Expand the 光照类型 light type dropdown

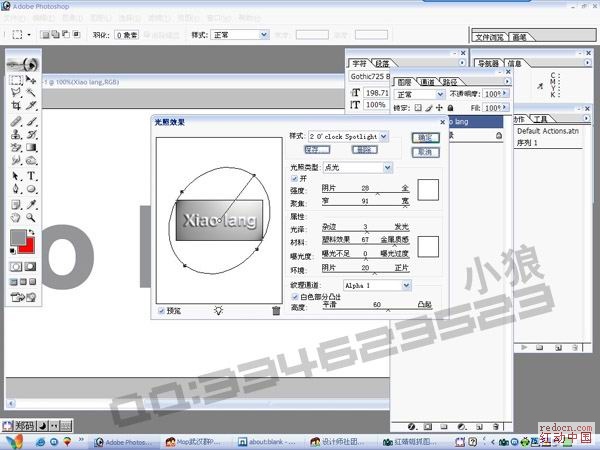click(x=387, y=167)
